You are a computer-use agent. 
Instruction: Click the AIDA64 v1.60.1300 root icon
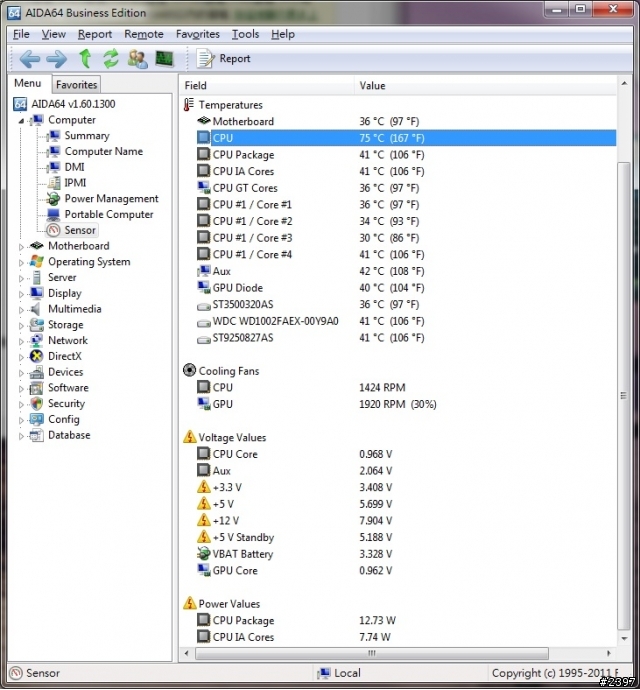(20, 104)
